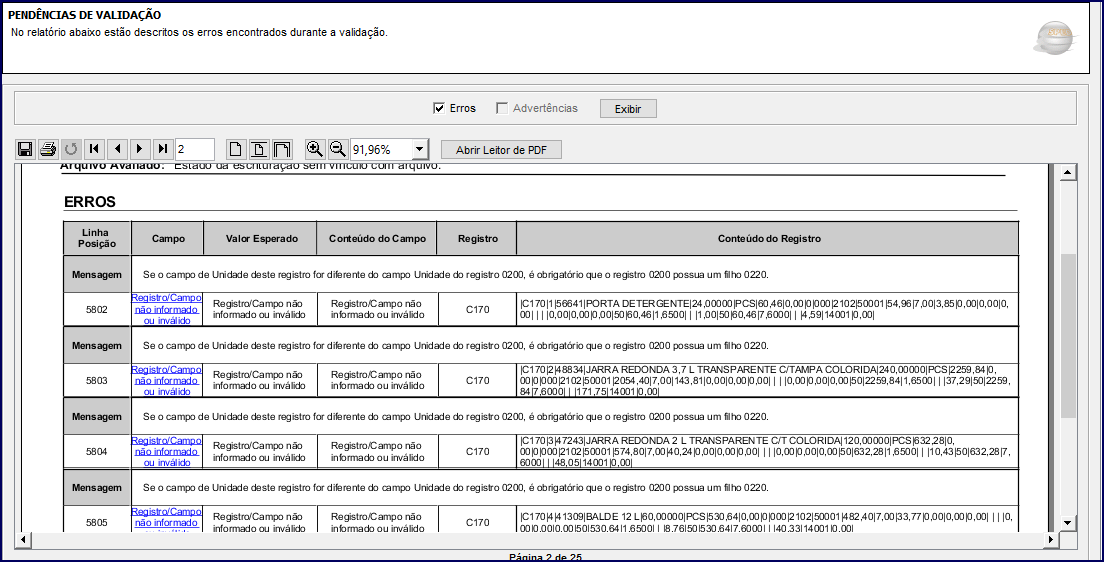Open Registro/Campo link for line 5803
The height and width of the screenshot is (562, 1104).
[x=167, y=380]
